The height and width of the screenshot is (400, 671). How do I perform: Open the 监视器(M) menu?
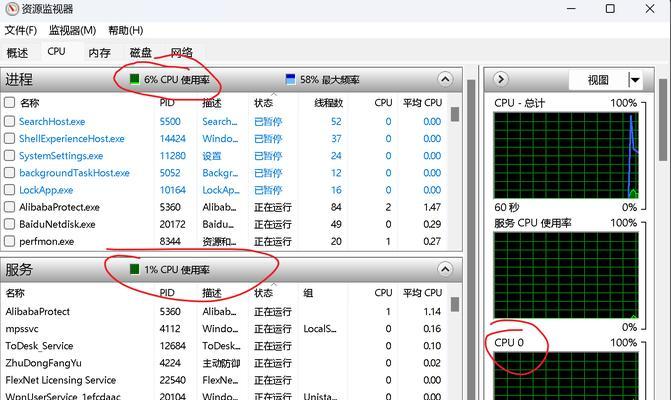72,30
